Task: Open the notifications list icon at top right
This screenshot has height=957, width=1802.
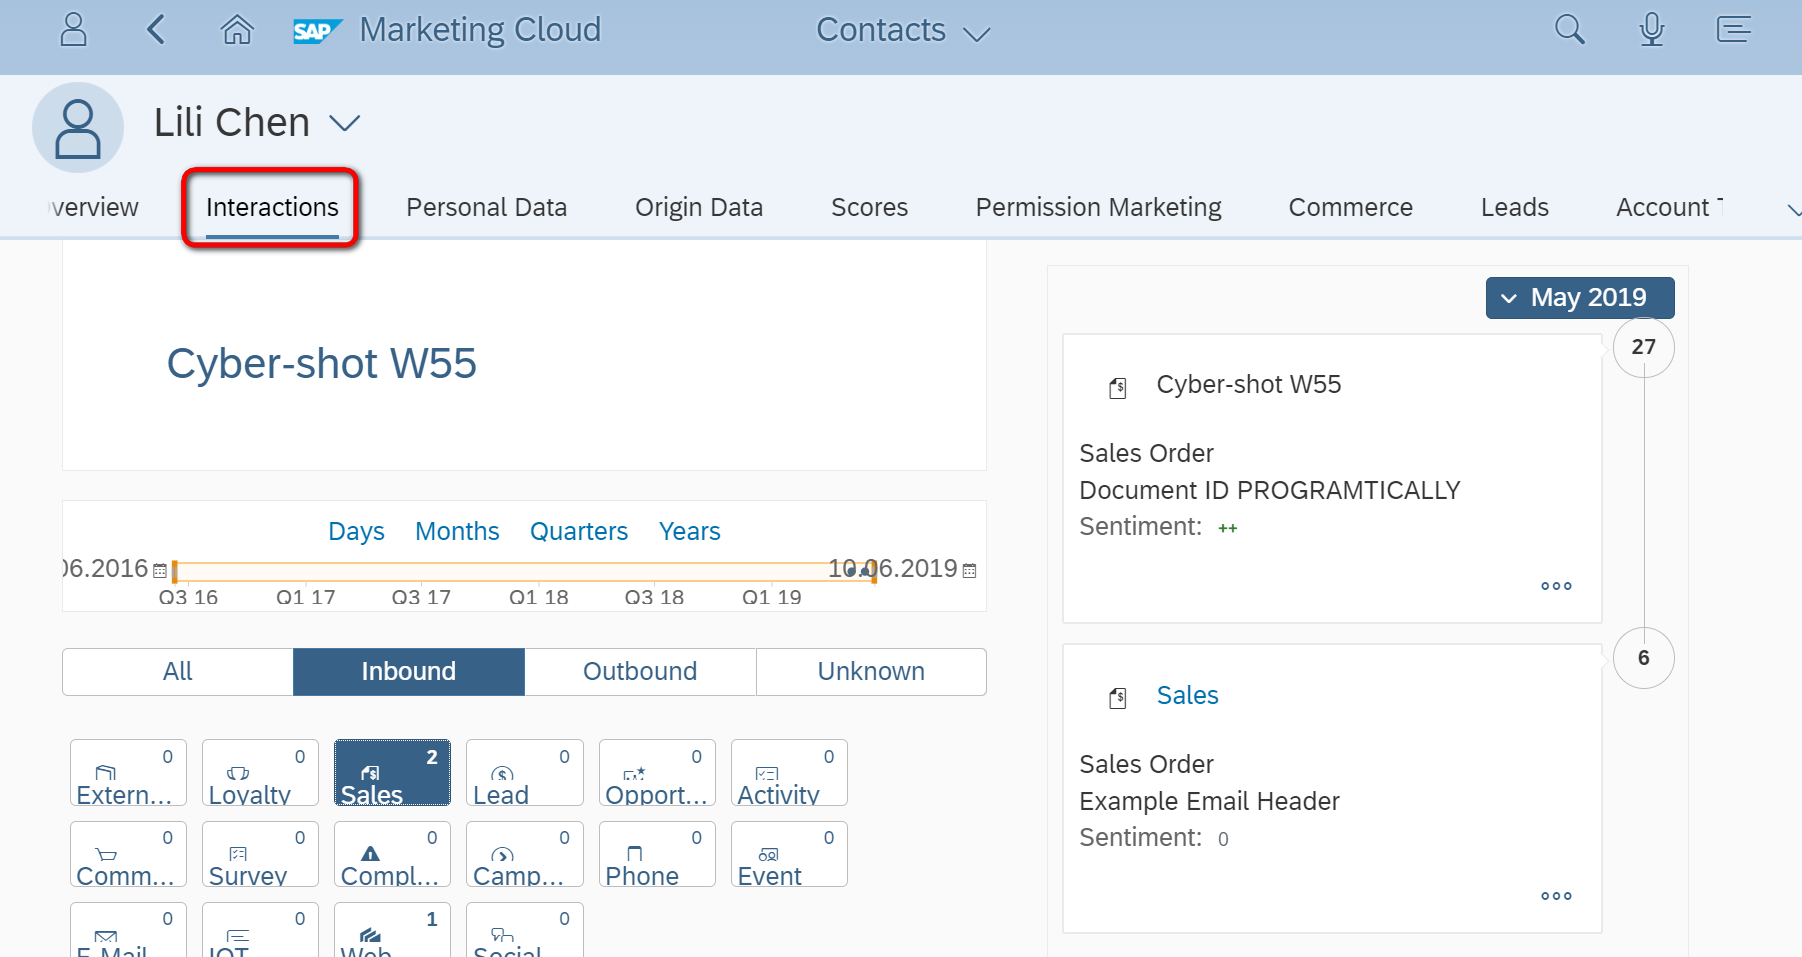Action: pos(1734,30)
